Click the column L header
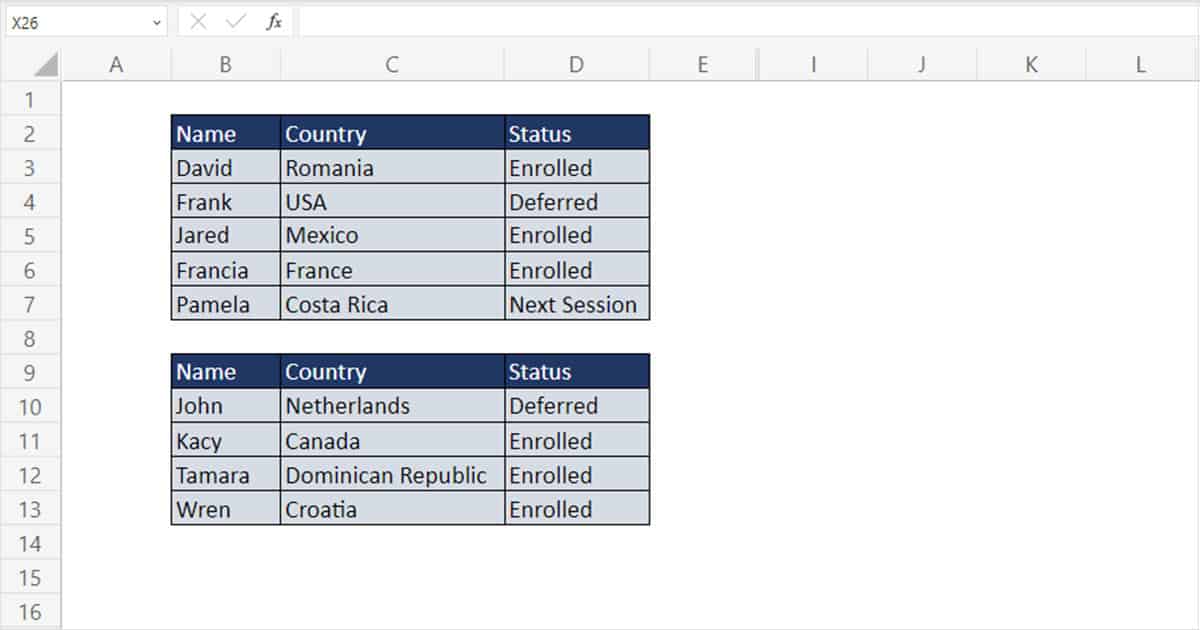The height and width of the screenshot is (630, 1200). (1140, 63)
